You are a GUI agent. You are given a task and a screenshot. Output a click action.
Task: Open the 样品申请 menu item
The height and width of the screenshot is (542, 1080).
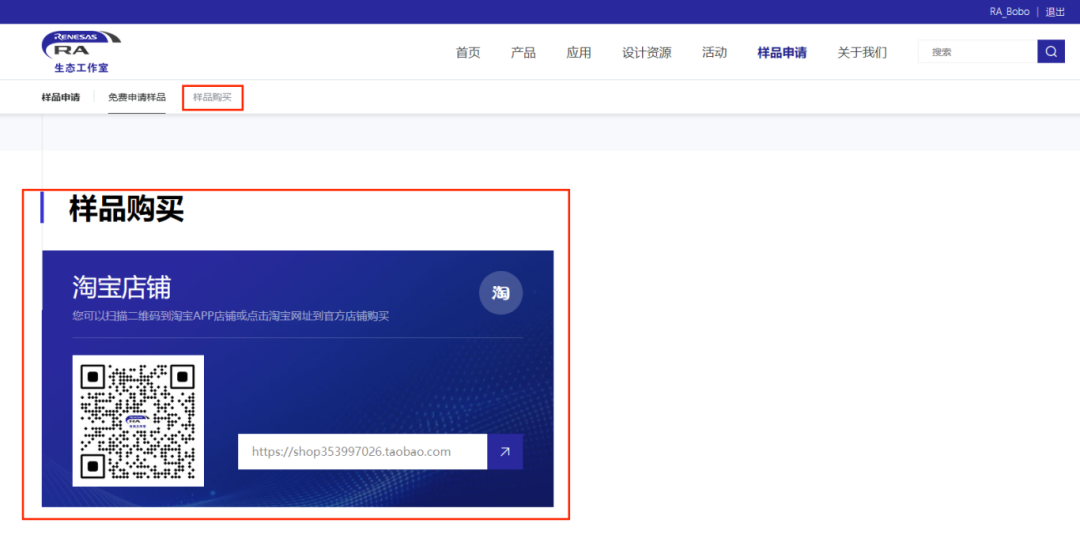click(782, 52)
